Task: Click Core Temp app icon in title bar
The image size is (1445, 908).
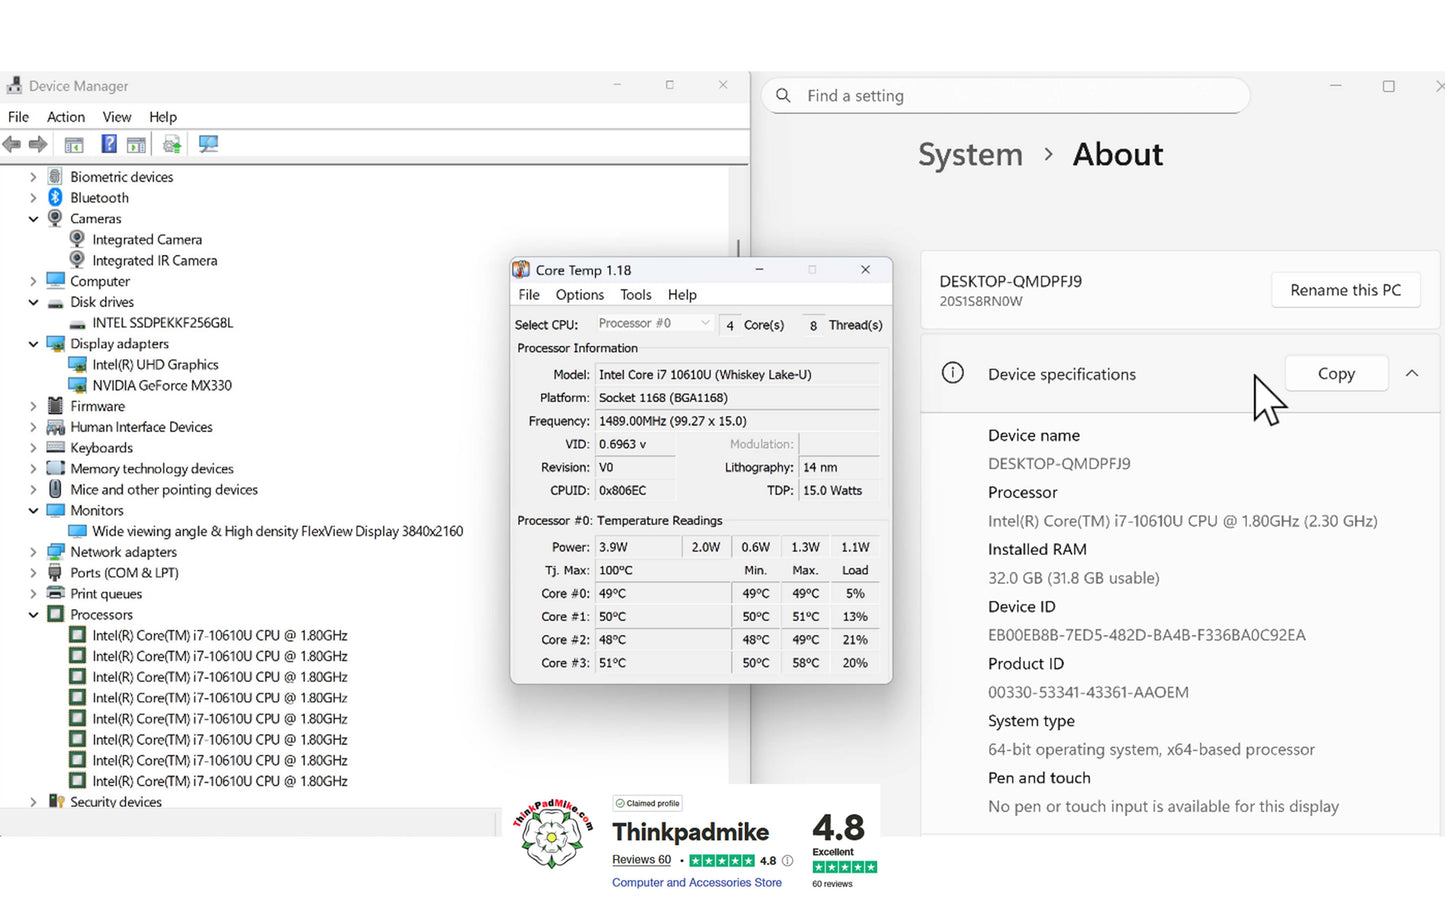Action: (x=521, y=270)
